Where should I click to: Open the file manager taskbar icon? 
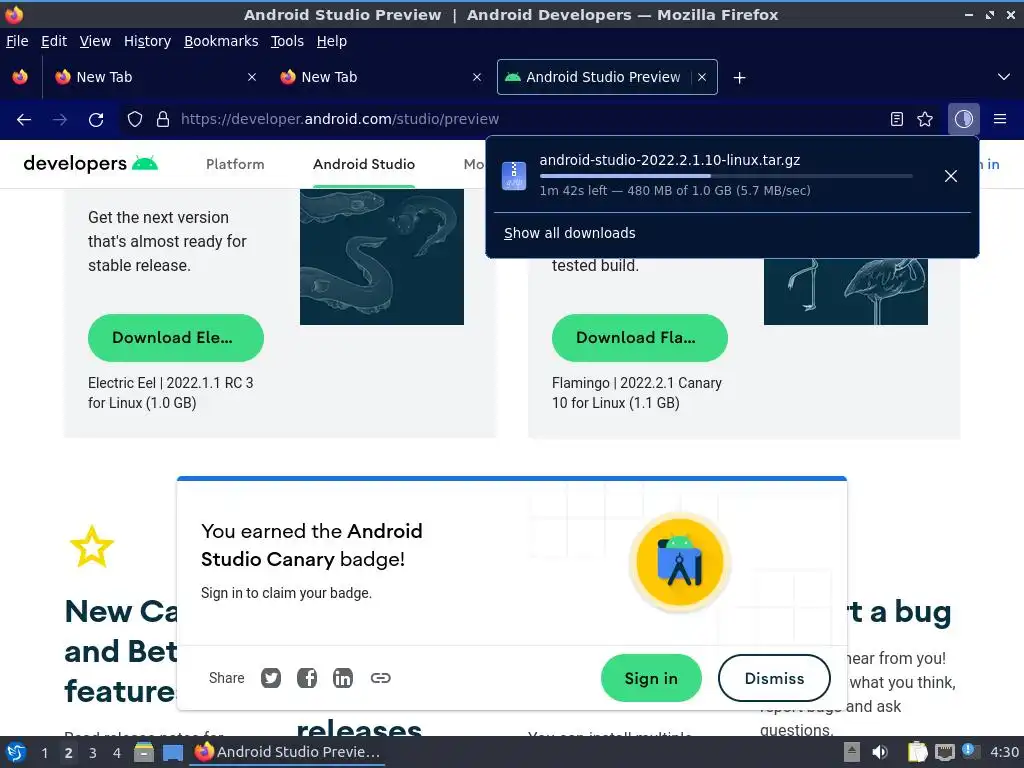click(144, 752)
